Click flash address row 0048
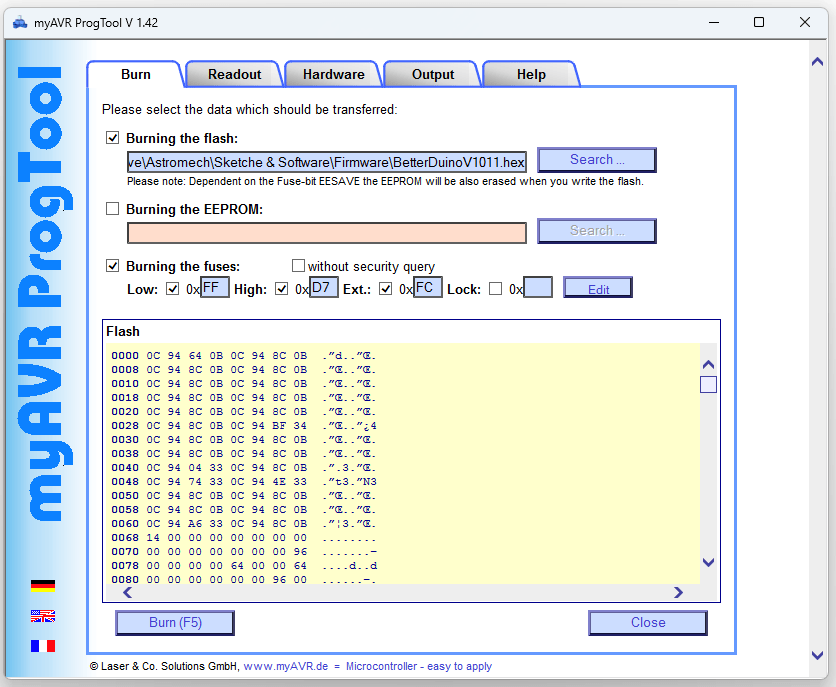Screen dimensions: 836x687 pos(244,481)
